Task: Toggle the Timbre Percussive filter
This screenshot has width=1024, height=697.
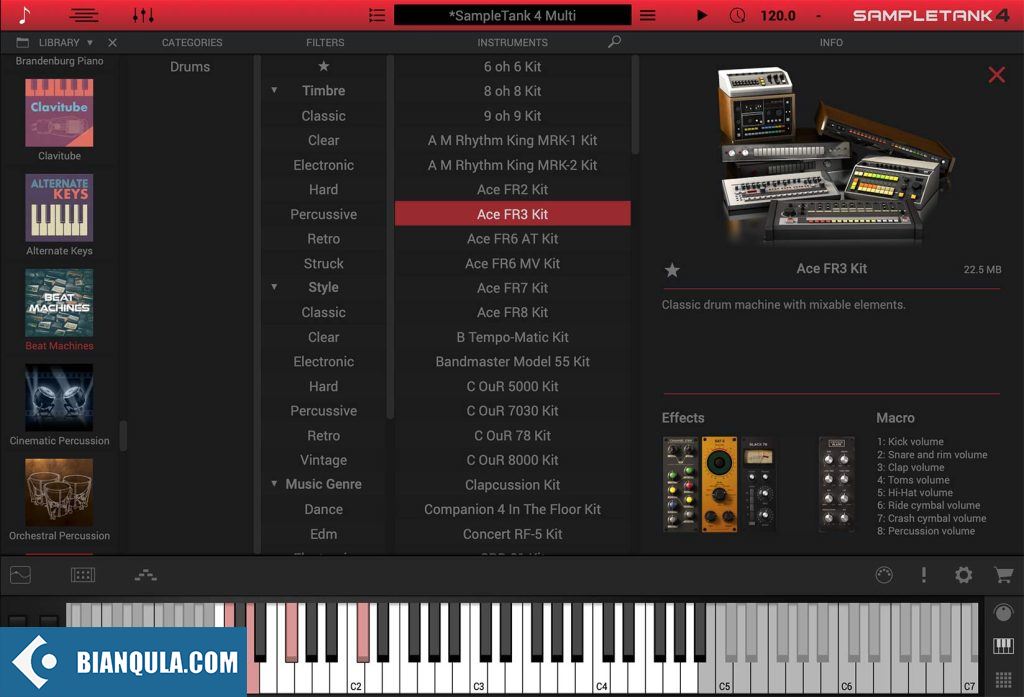Action: pyautogui.click(x=323, y=214)
